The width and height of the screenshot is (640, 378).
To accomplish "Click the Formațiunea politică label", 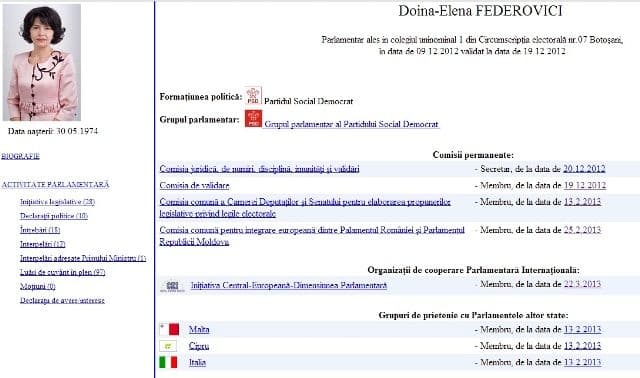I will [x=201, y=97].
